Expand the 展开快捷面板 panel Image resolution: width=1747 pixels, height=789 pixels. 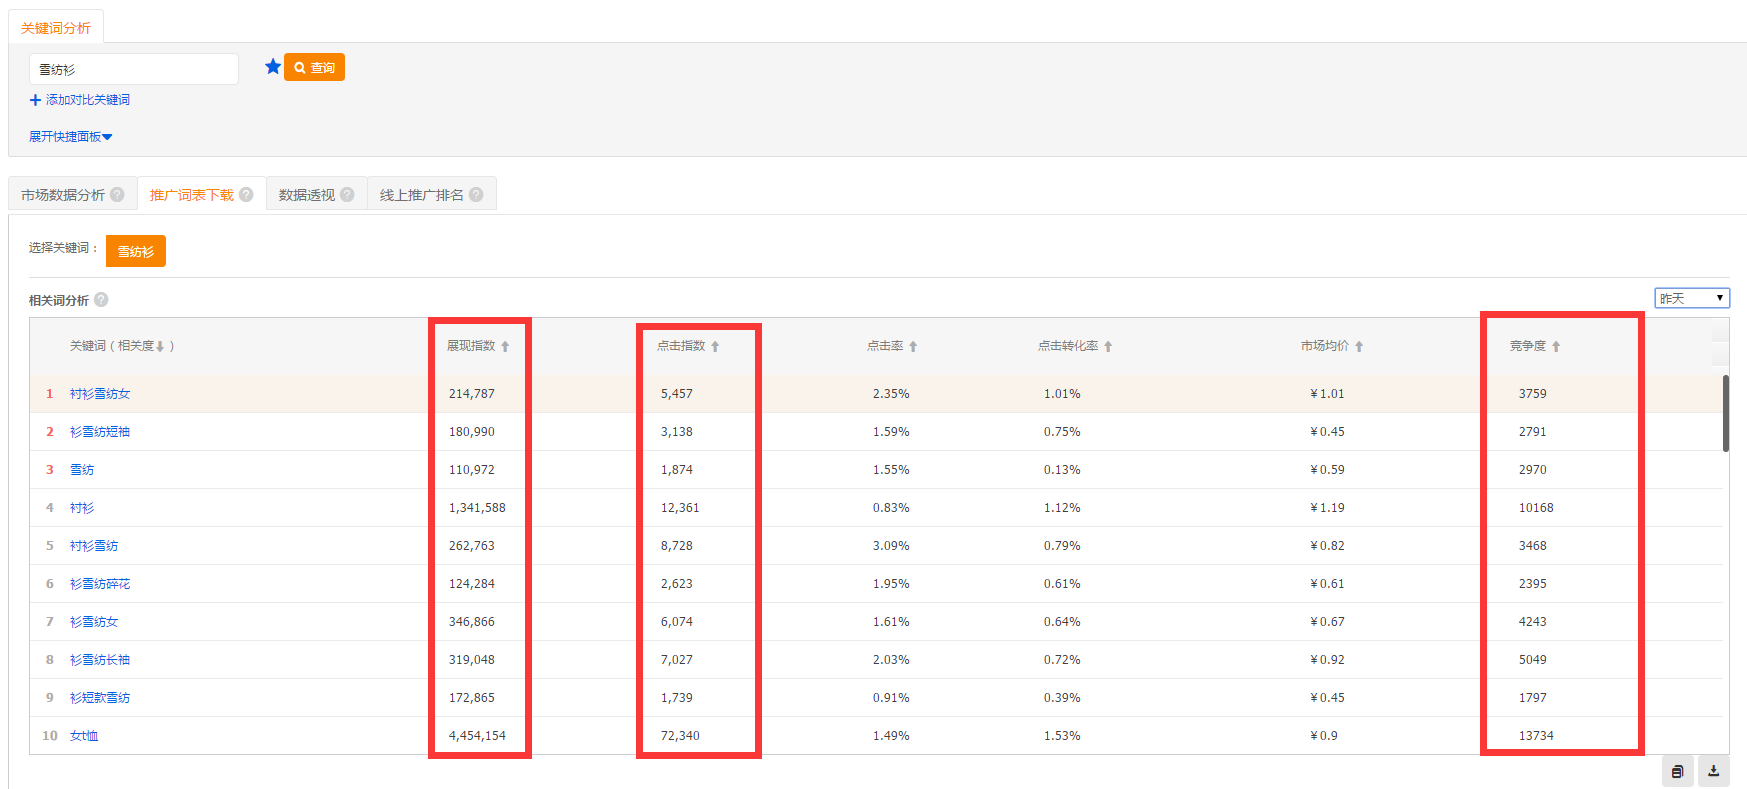(x=70, y=137)
